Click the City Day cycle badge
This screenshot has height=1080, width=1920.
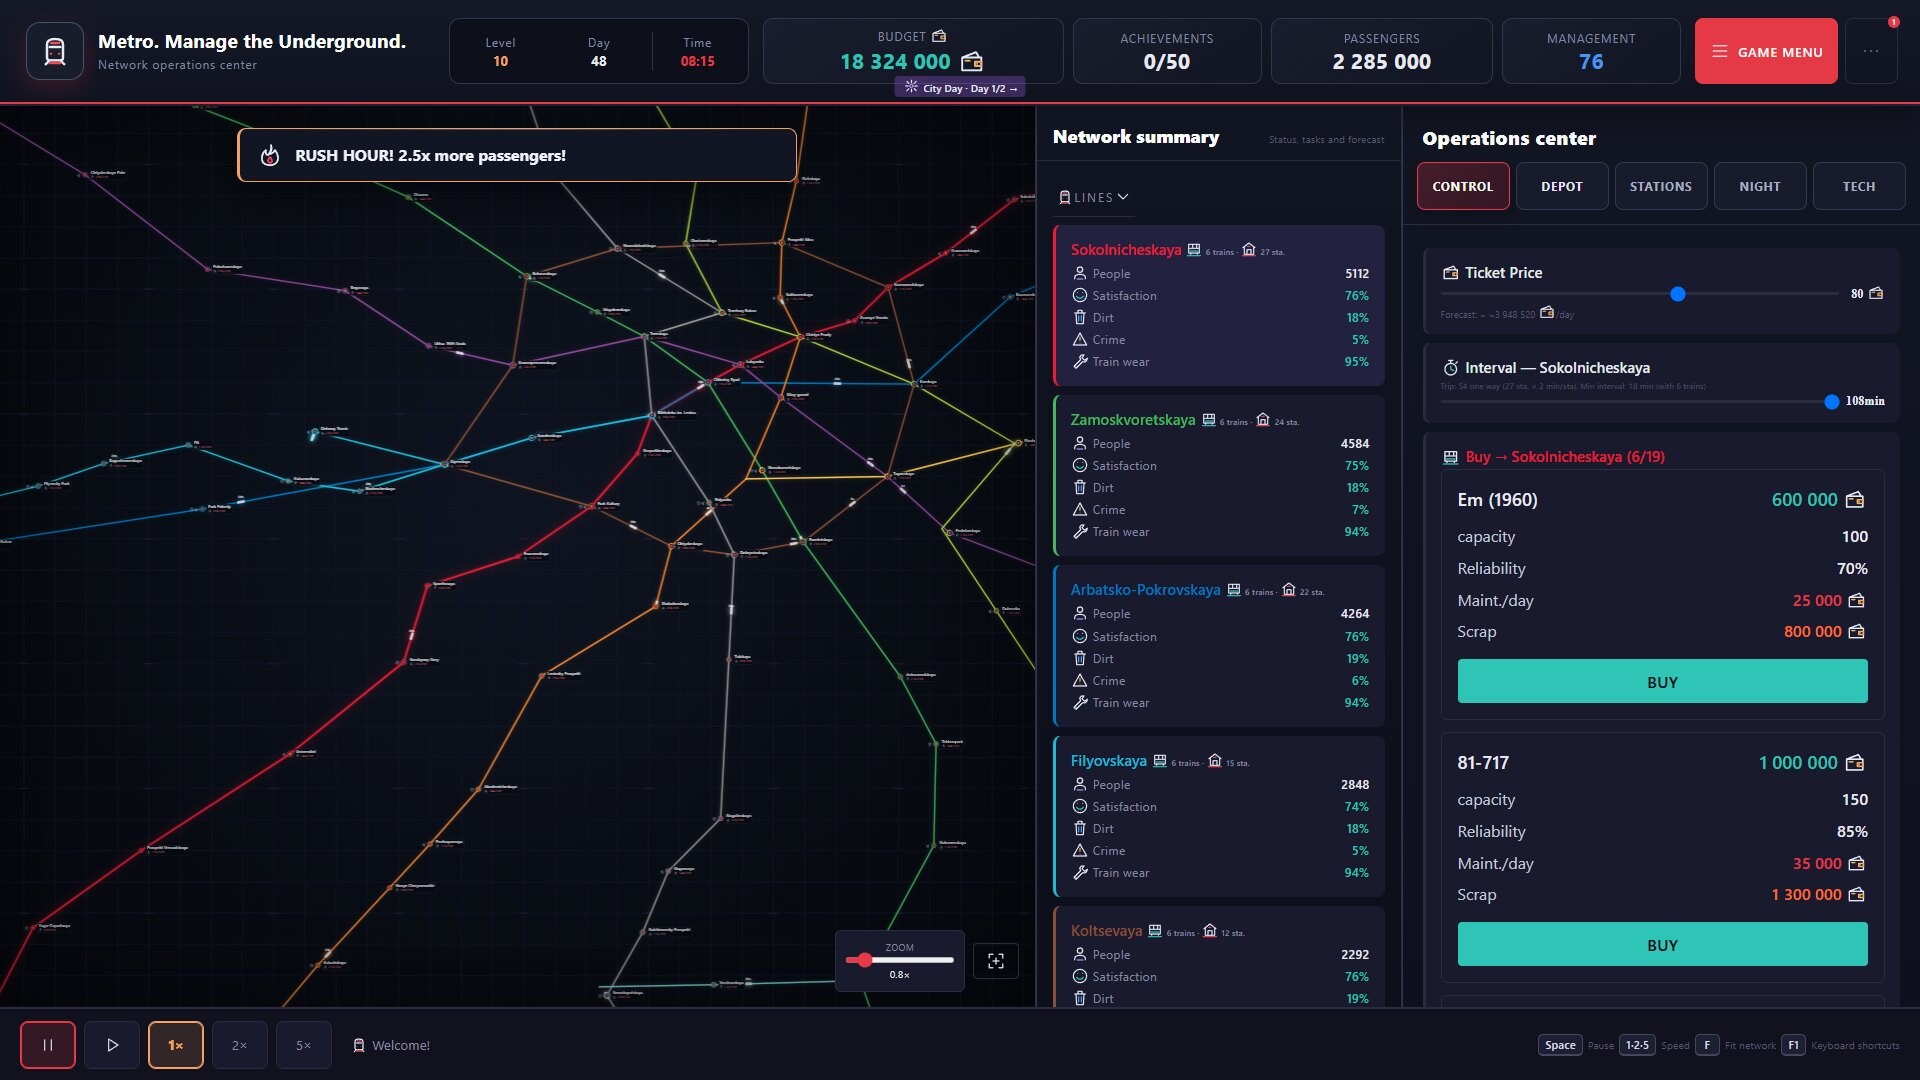[x=960, y=88]
